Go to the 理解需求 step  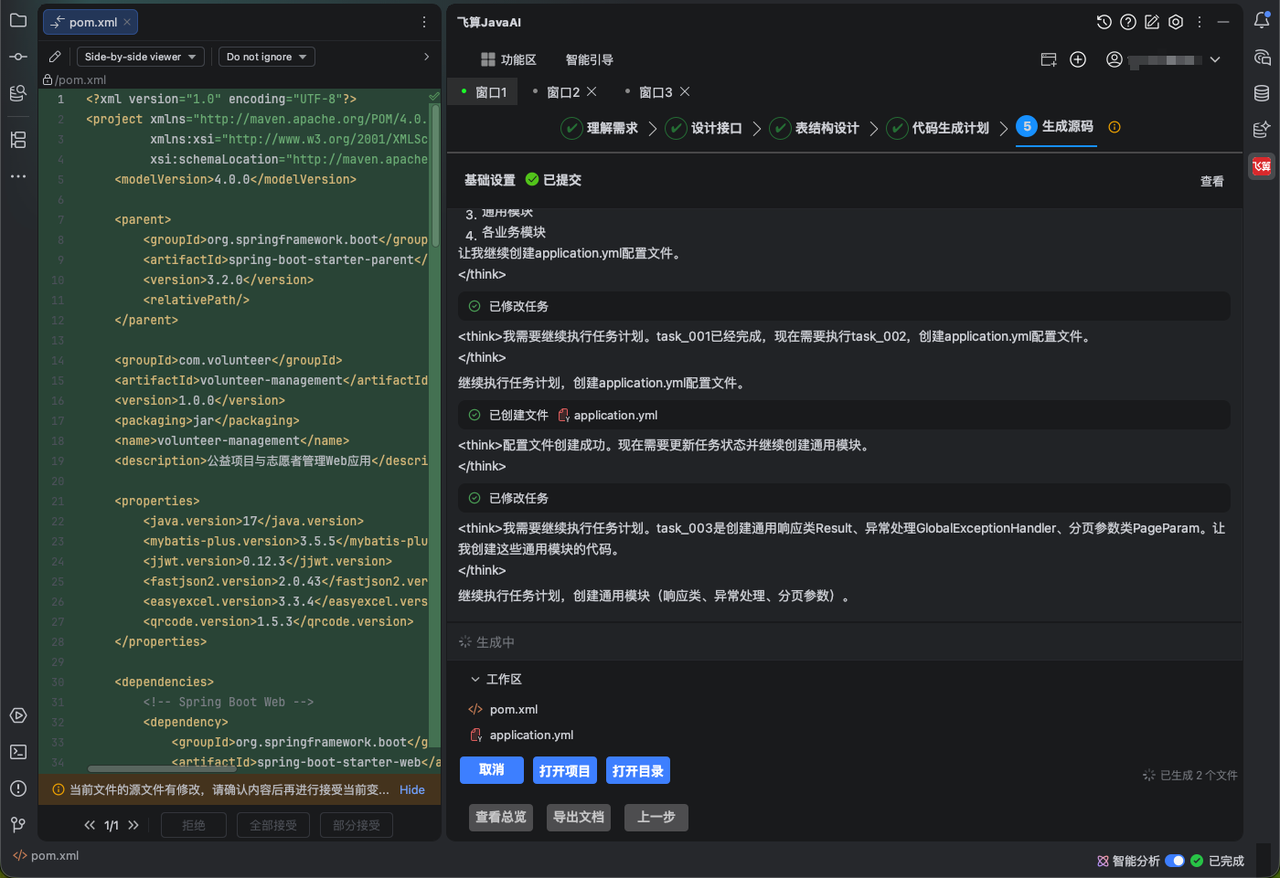(600, 128)
